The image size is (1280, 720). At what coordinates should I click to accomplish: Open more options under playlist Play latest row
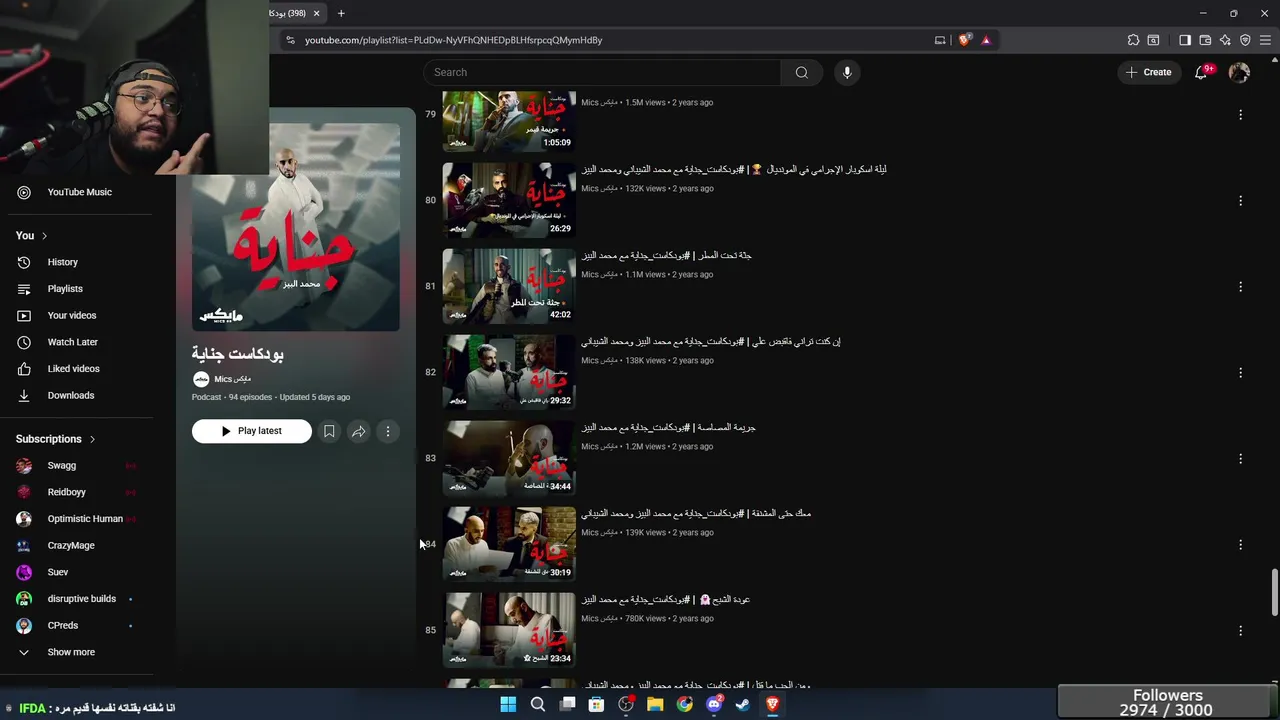point(388,431)
